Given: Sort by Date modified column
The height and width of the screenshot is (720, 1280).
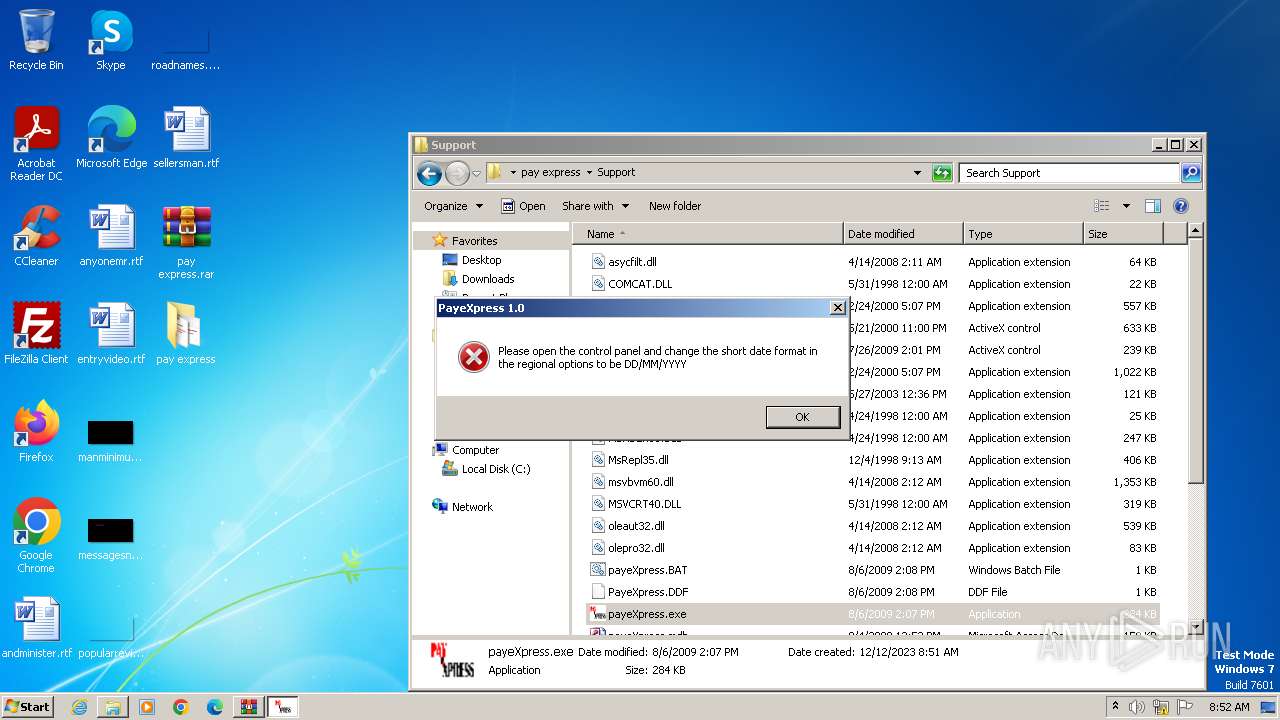Looking at the screenshot, I should coord(903,234).
